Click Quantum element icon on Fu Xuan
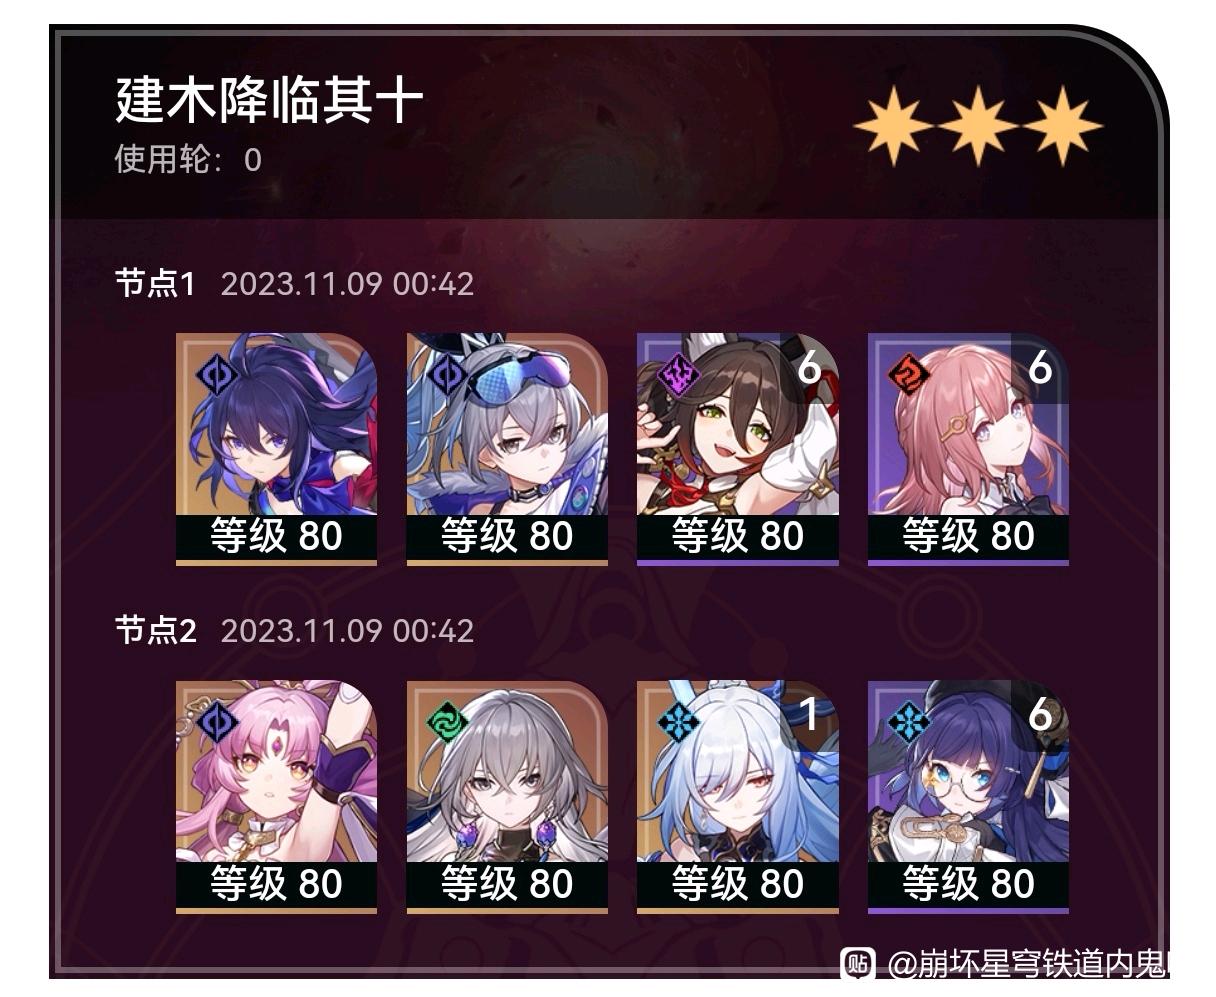The width and height of the screenshot is (1216, 997). coord(218,723)
